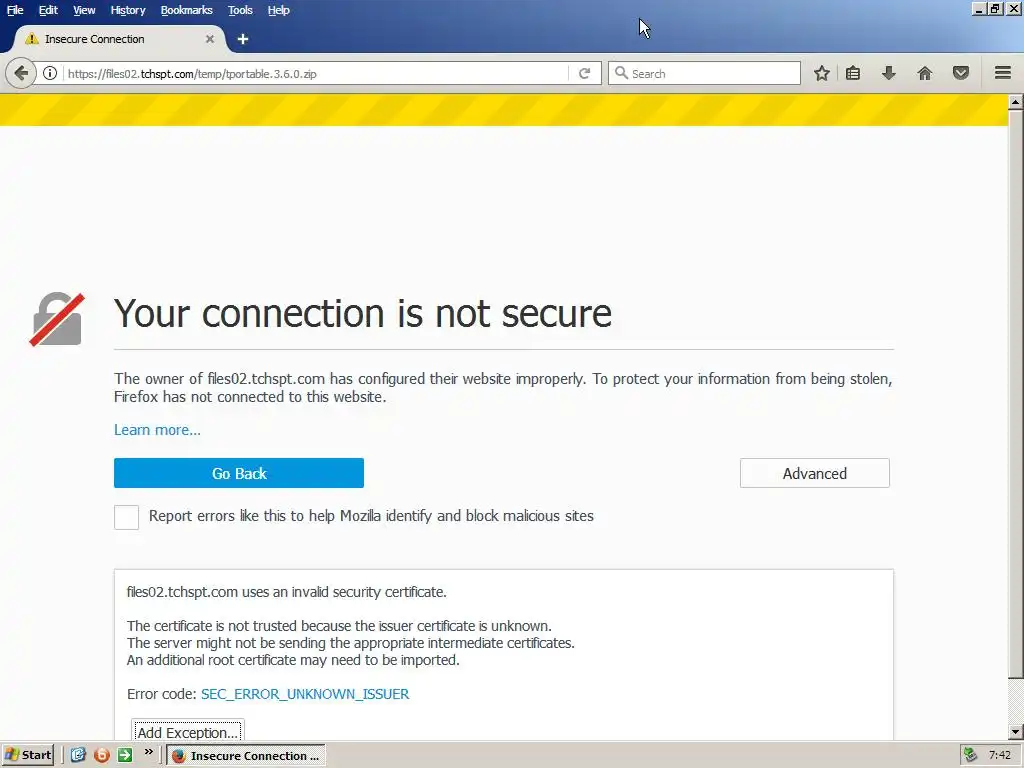This screenshot has height=768, width=1024.
Task: Open the View menu
Action: pyautogui.click(x=84, y=10)
